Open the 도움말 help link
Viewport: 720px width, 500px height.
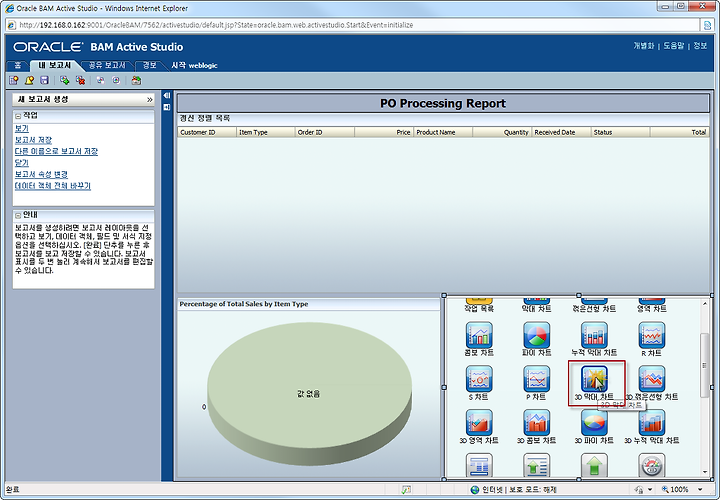[x=674, y=46]
